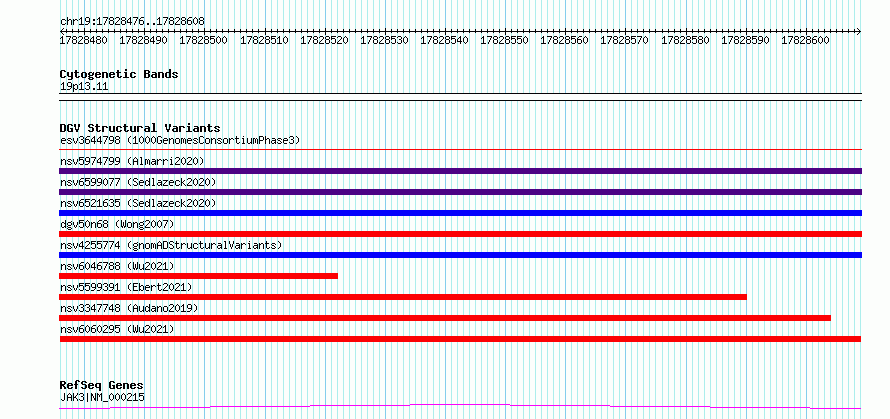Open variant nsv6599077 (Sedlazeck2020) label
890x419 pixels.
(x=138, y=182)
